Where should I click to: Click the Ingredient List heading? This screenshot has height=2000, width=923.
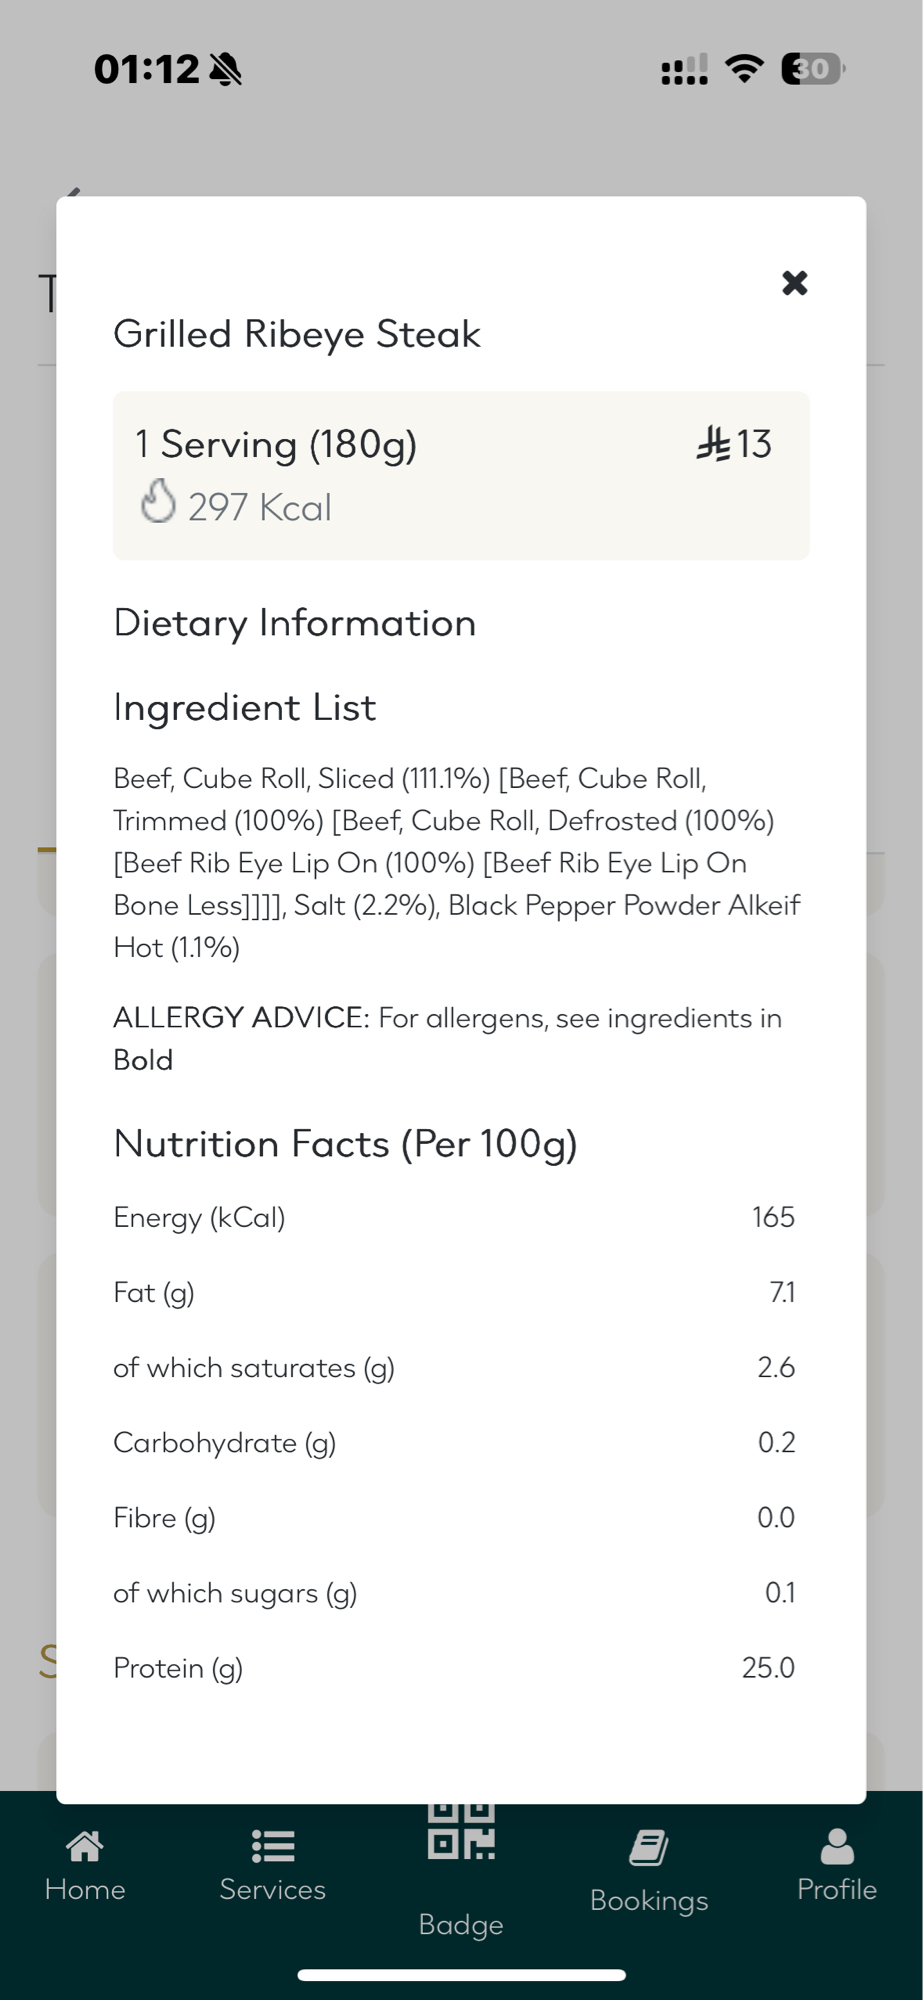(245, 707)
